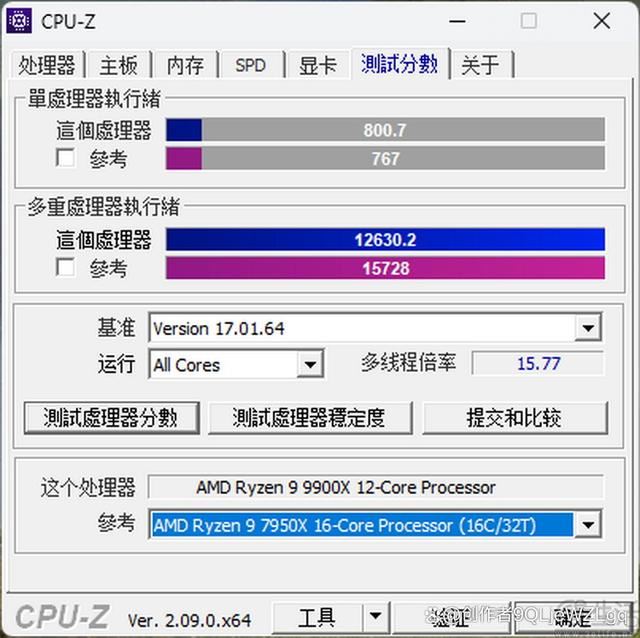Select the SPD tab
This screenshot has height=638, width=640.
(250, 65)
